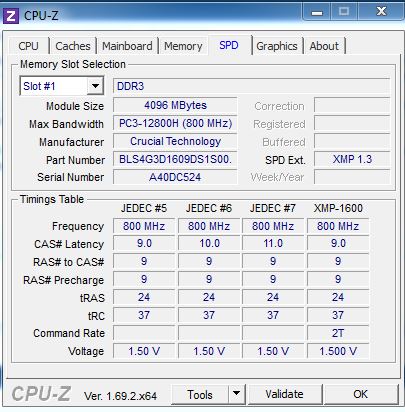
Task: Click the Slot #1 combo box text
Action: (54, 86)
